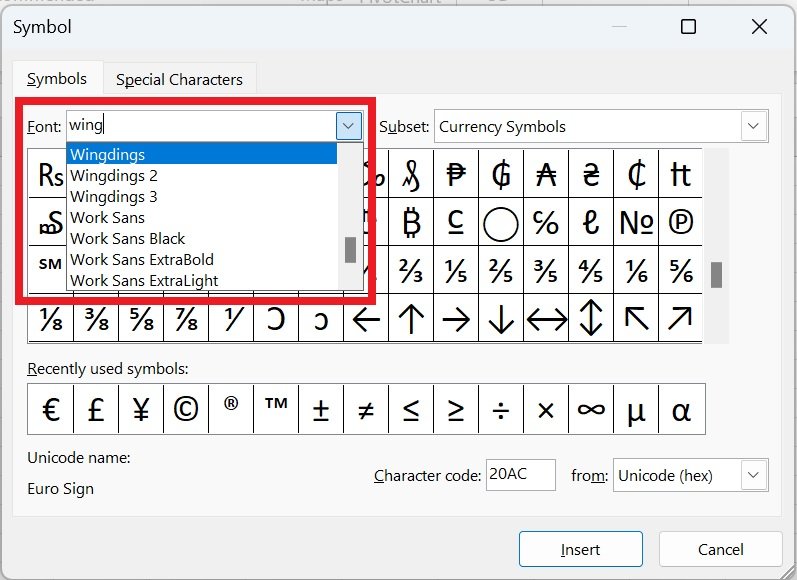The image size is (797, 580).
Task: Choose Work Sans in font list
Action: click(x=202, y=218)
